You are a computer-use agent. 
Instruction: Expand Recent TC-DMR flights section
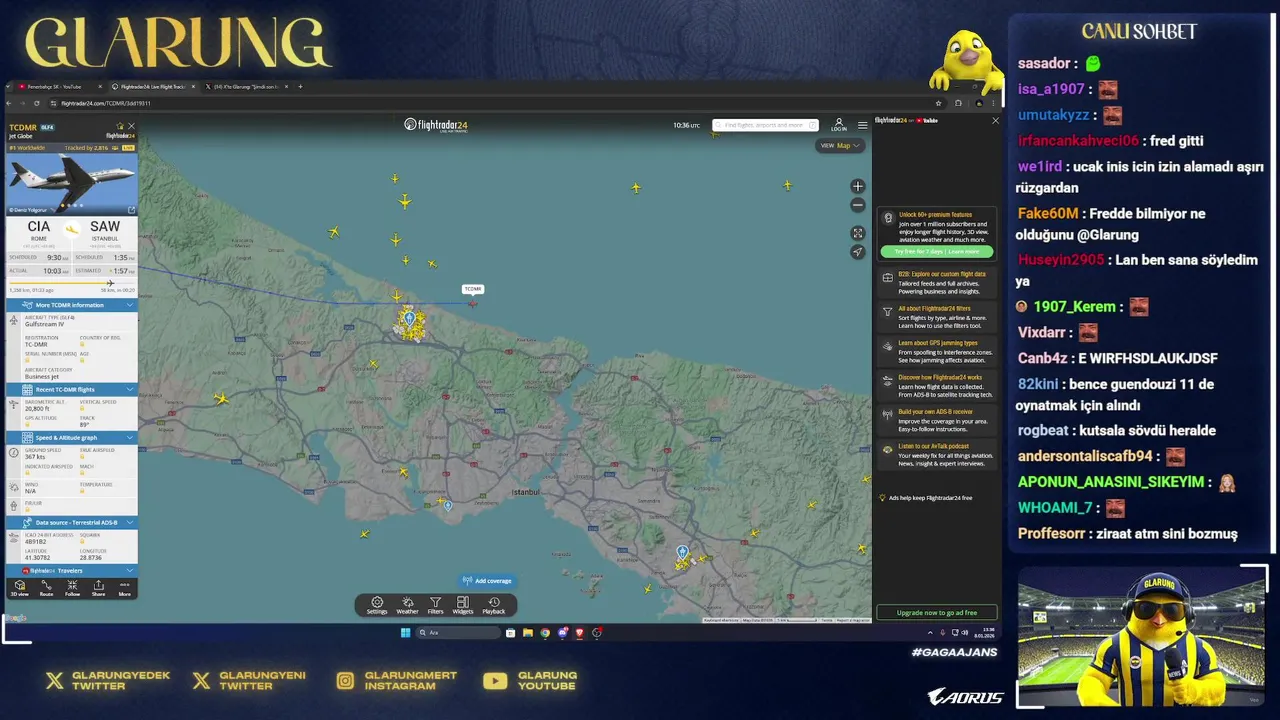(72, 389)
